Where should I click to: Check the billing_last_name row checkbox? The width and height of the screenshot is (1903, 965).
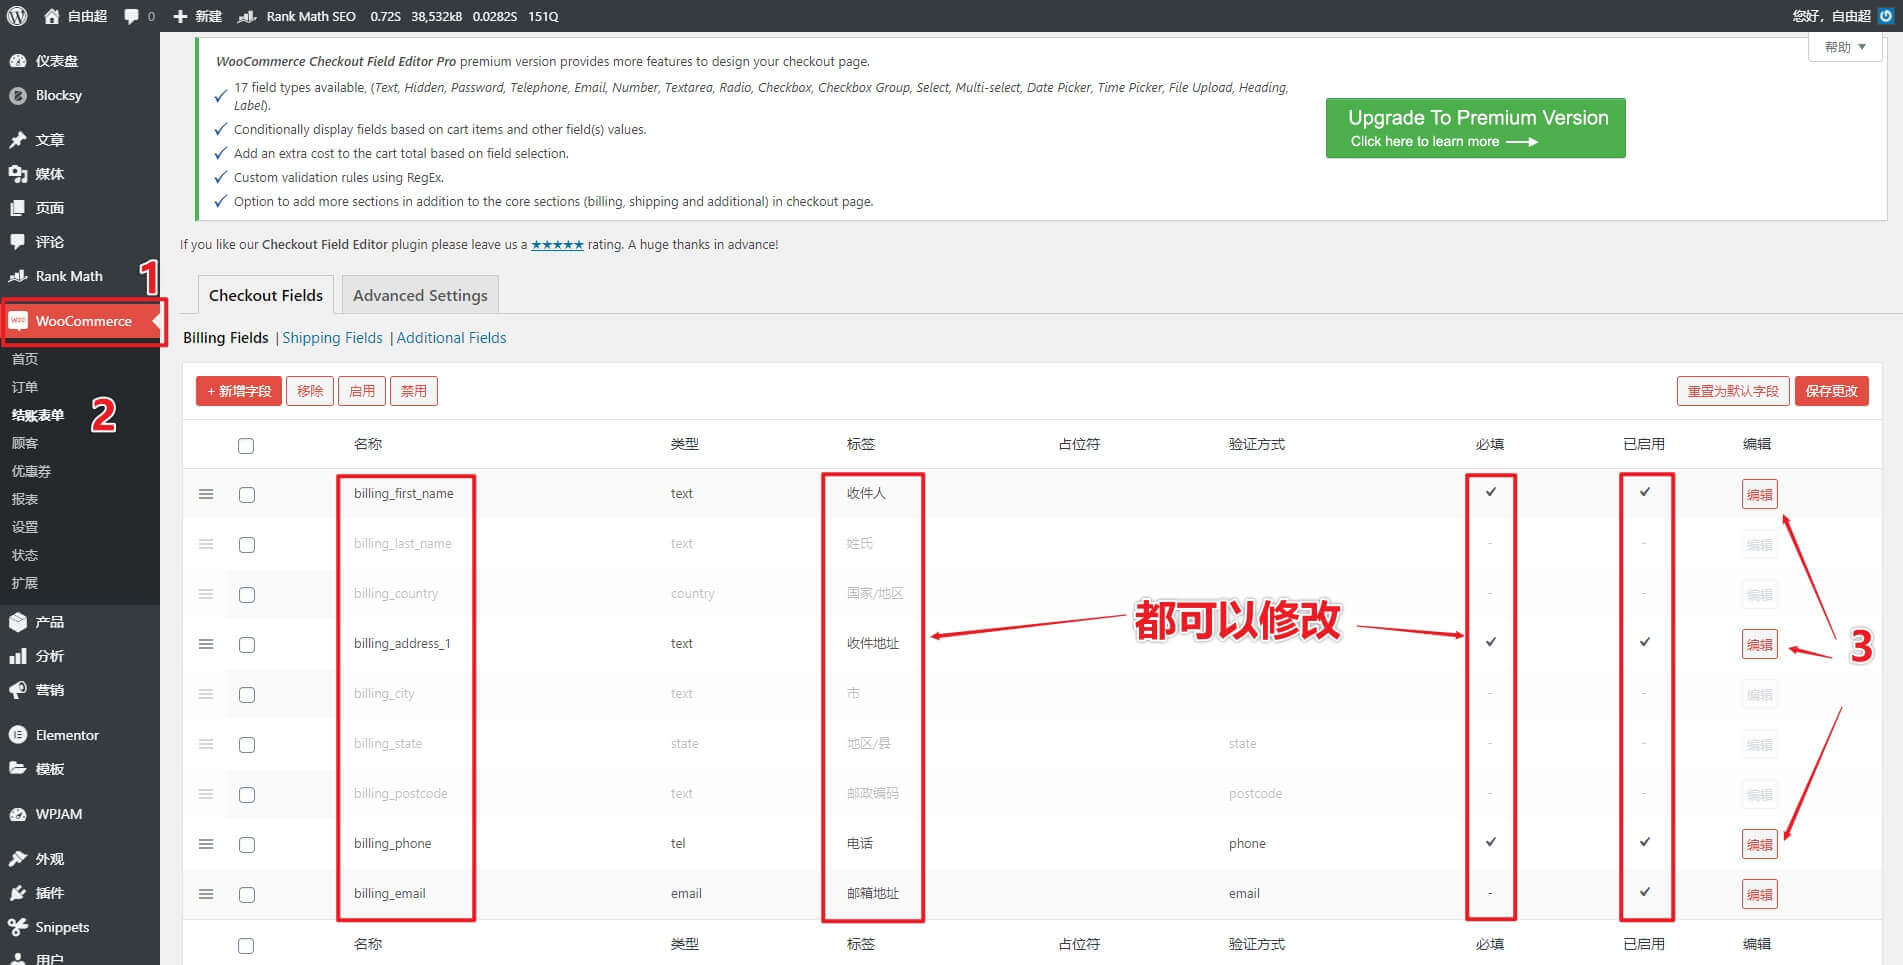point(247,545)
